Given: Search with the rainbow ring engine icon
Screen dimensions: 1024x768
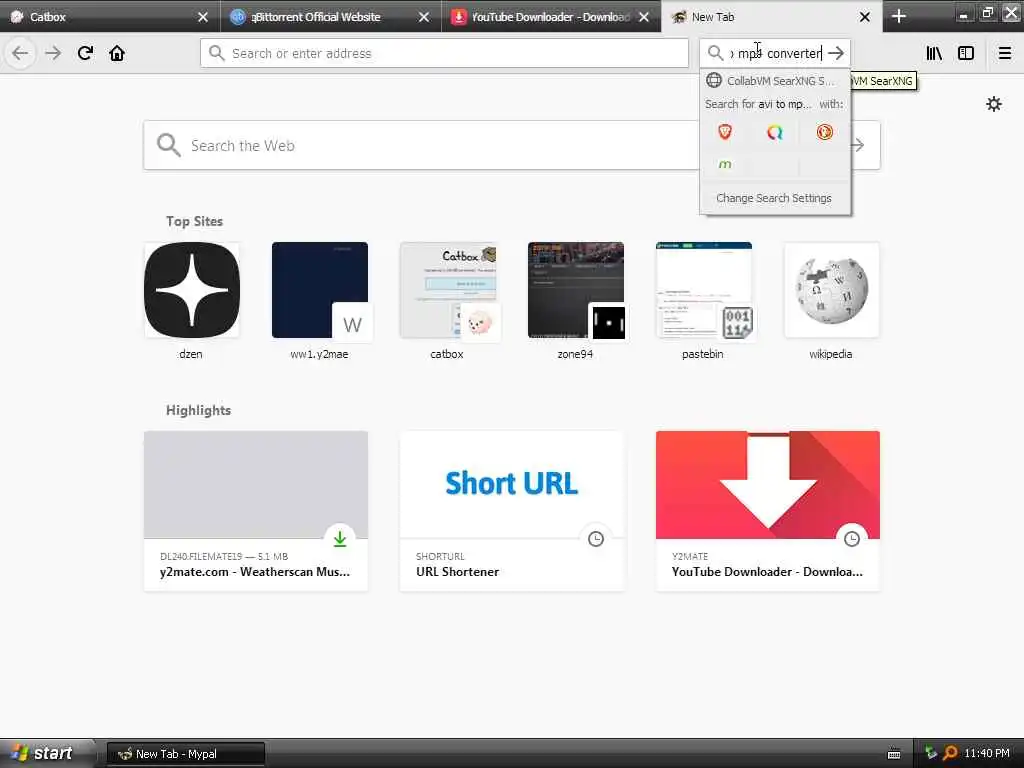Looking at the screenshot, I should (775, 133).
